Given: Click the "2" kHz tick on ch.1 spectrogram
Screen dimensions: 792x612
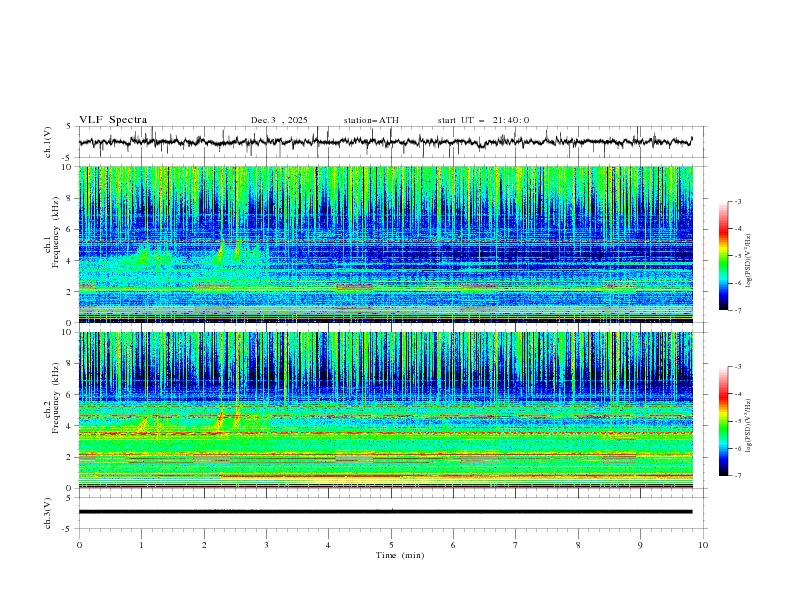Looking at the screenshot, I should pyautogui.click(x=70, y=292).
